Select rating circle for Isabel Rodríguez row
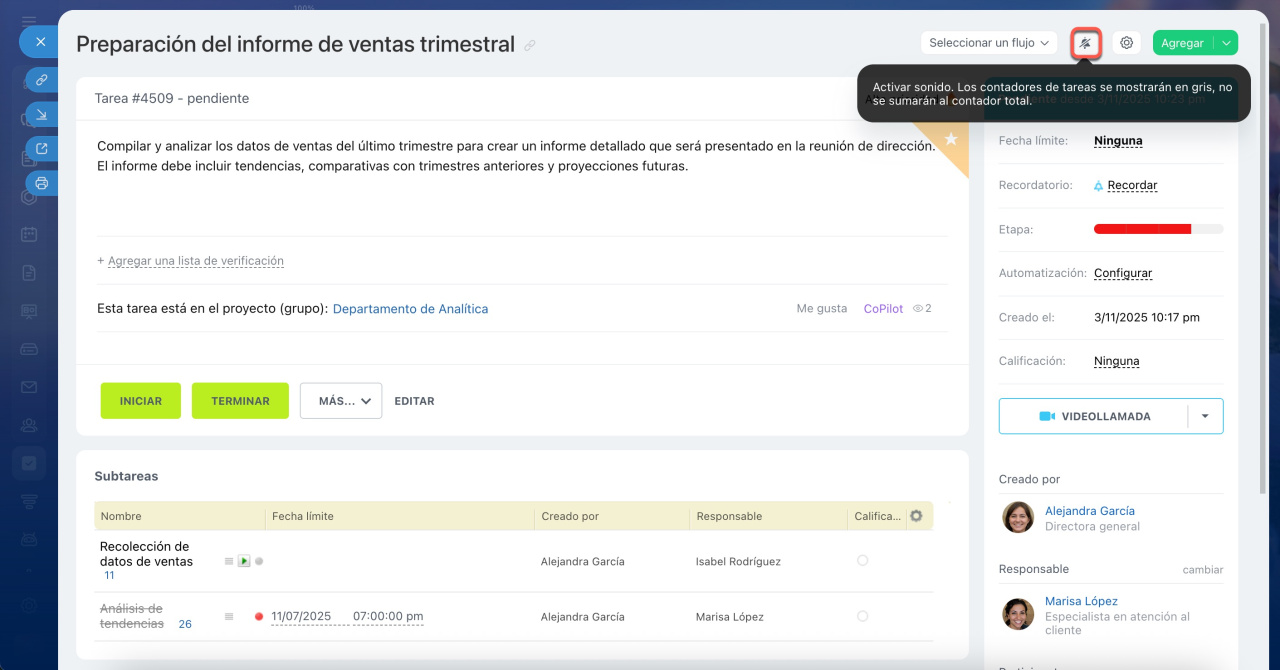Image resolution: width=1280 pixels, height=670 pixels. 862,561
